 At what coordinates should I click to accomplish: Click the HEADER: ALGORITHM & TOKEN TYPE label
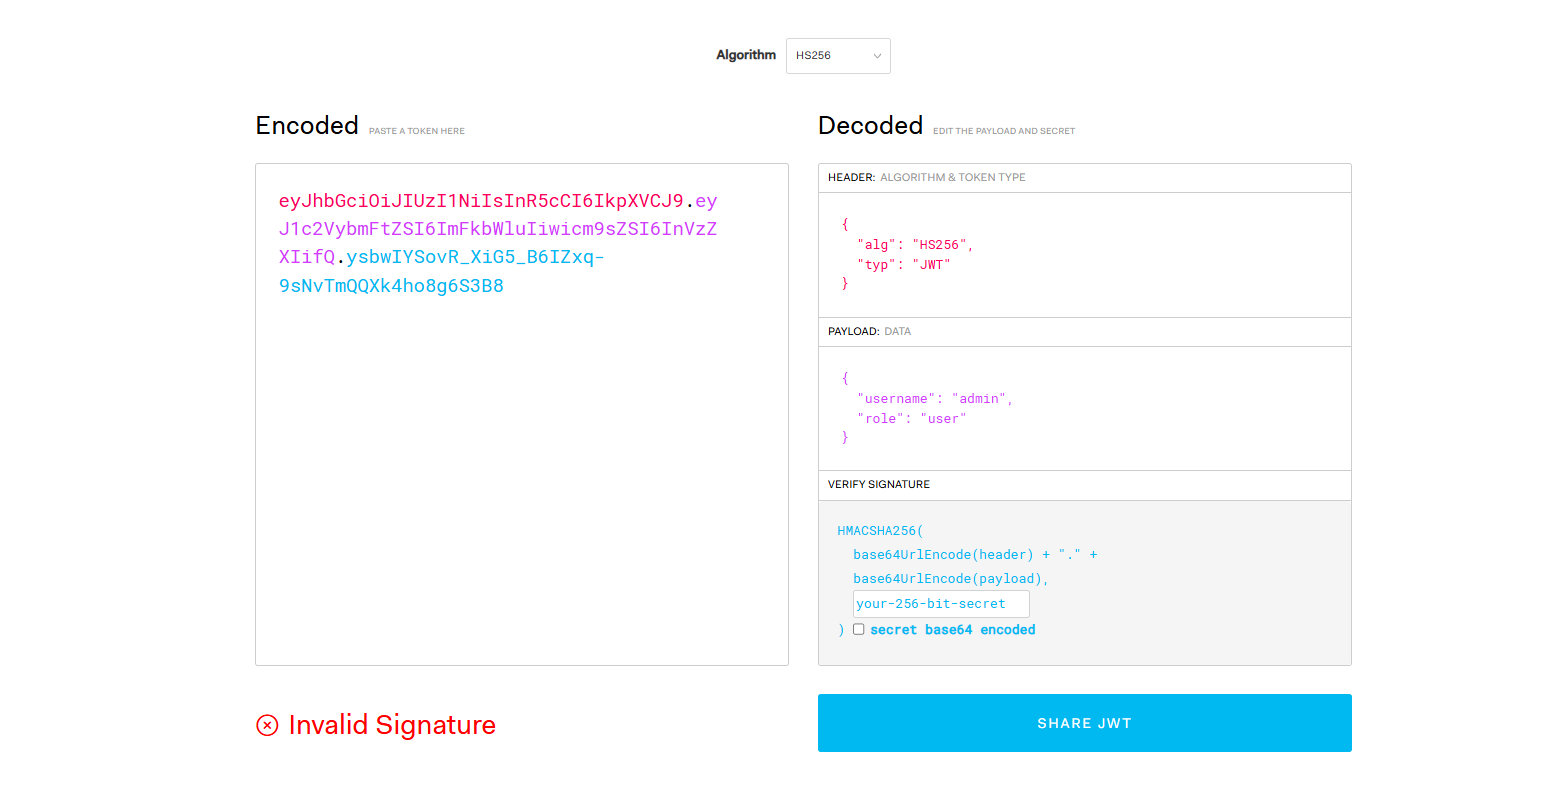tap(927, 178)
